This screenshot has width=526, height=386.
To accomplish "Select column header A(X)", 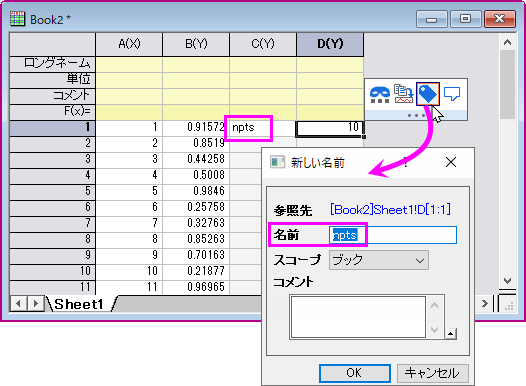I will point(129,44).
